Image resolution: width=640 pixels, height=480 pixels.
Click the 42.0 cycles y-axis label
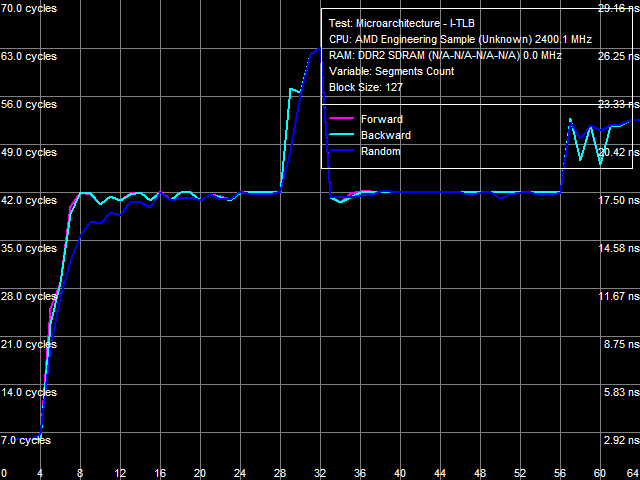click(x=29, y=200)
